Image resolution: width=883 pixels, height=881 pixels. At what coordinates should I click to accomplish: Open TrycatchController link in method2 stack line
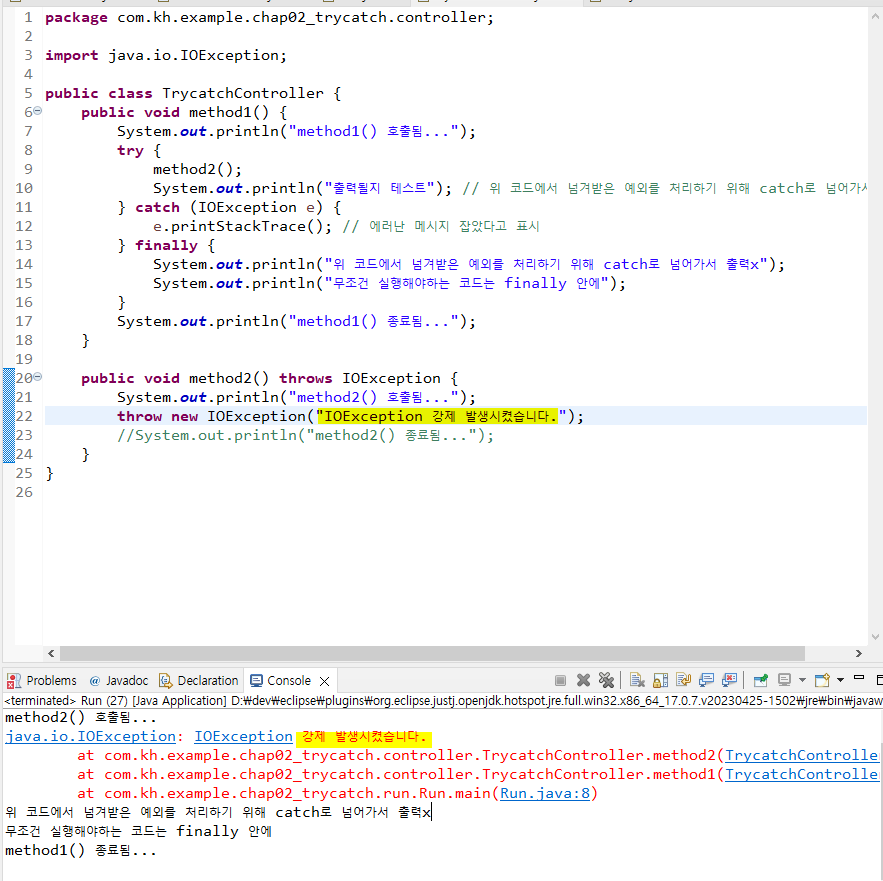click(802, 755)
